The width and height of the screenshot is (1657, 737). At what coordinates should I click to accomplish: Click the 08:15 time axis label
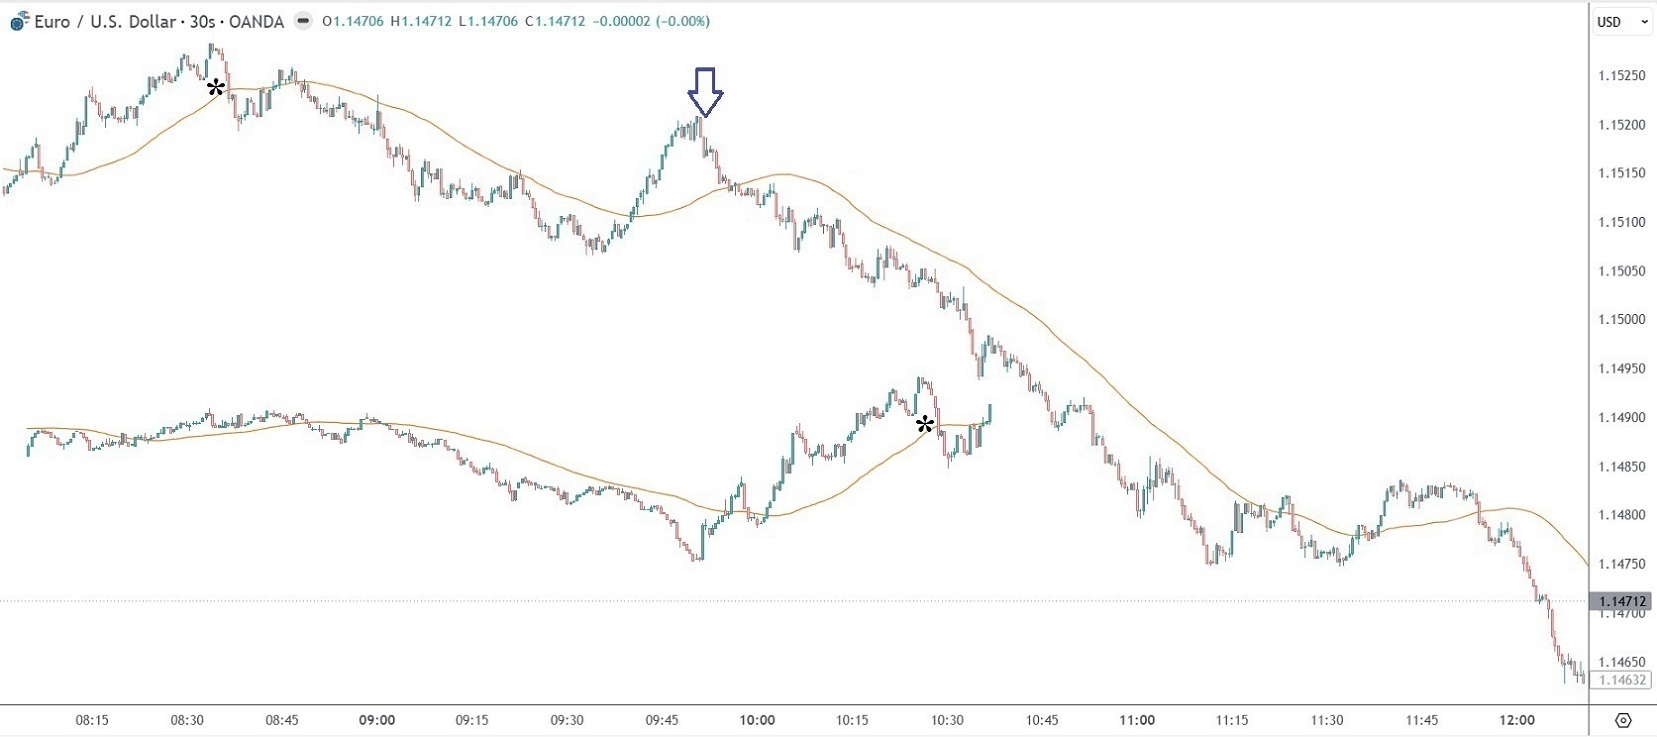click(92, 720)
